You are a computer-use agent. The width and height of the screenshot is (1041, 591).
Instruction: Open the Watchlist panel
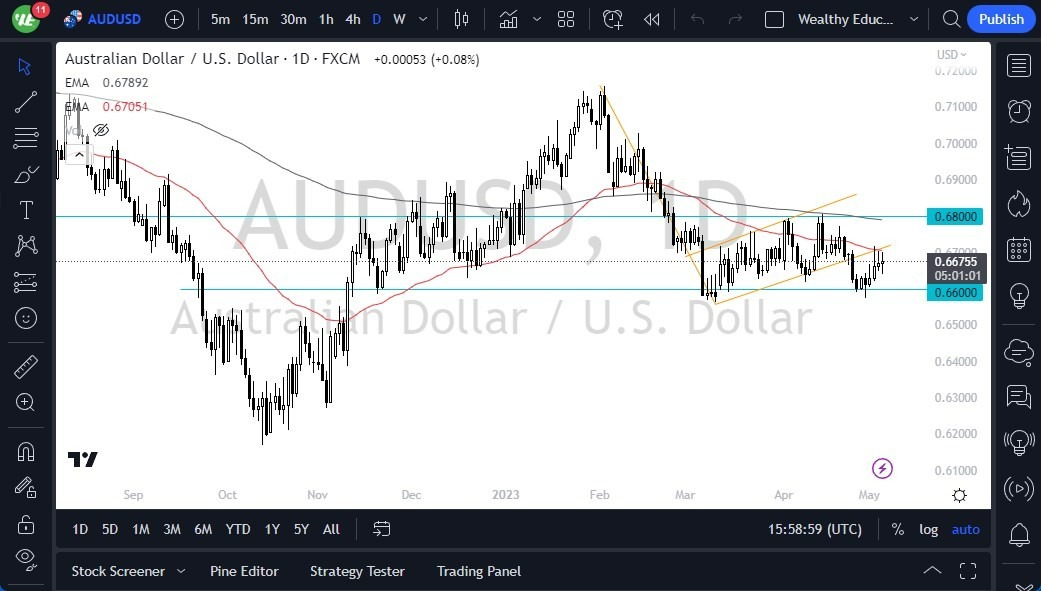click(1018, 65)
